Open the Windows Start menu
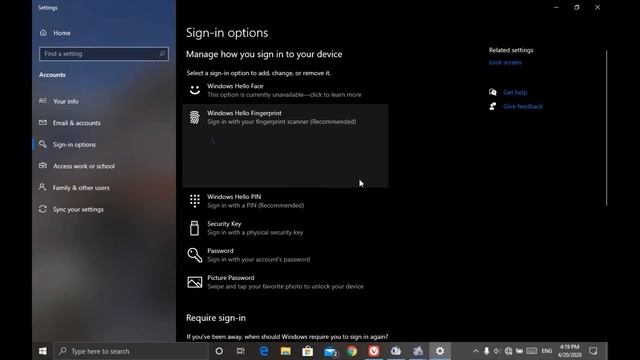Image resolution: width=640 pixels, height=360 pixels. [x=42, y=351]
